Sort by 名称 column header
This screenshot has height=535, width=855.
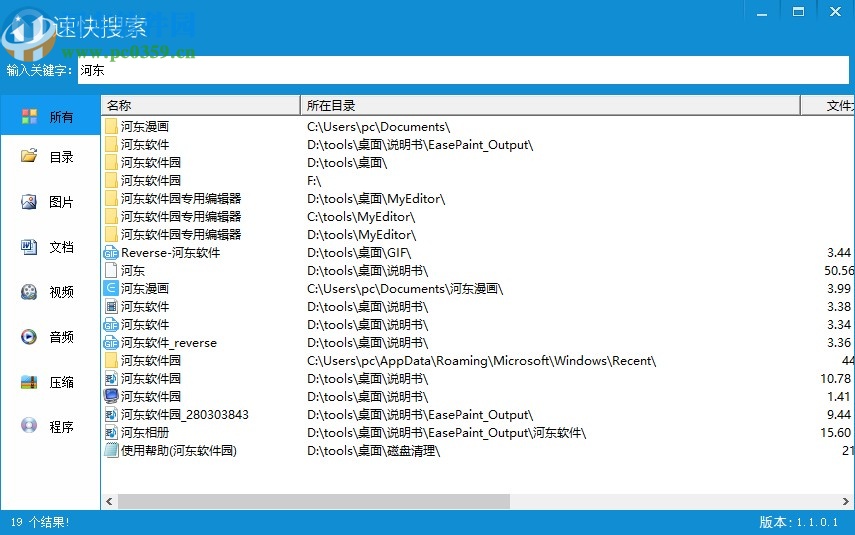[x=201, y=105]
